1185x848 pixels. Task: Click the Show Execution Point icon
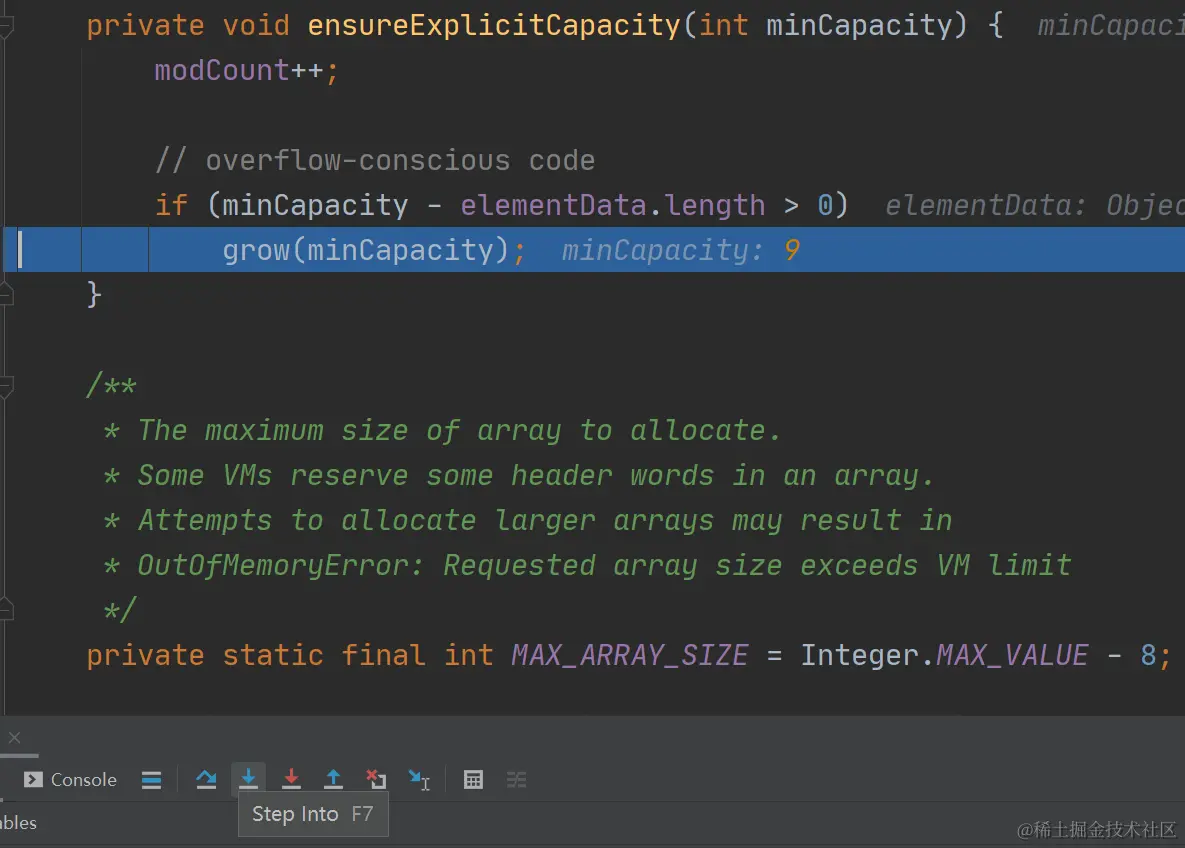point(151,779)
